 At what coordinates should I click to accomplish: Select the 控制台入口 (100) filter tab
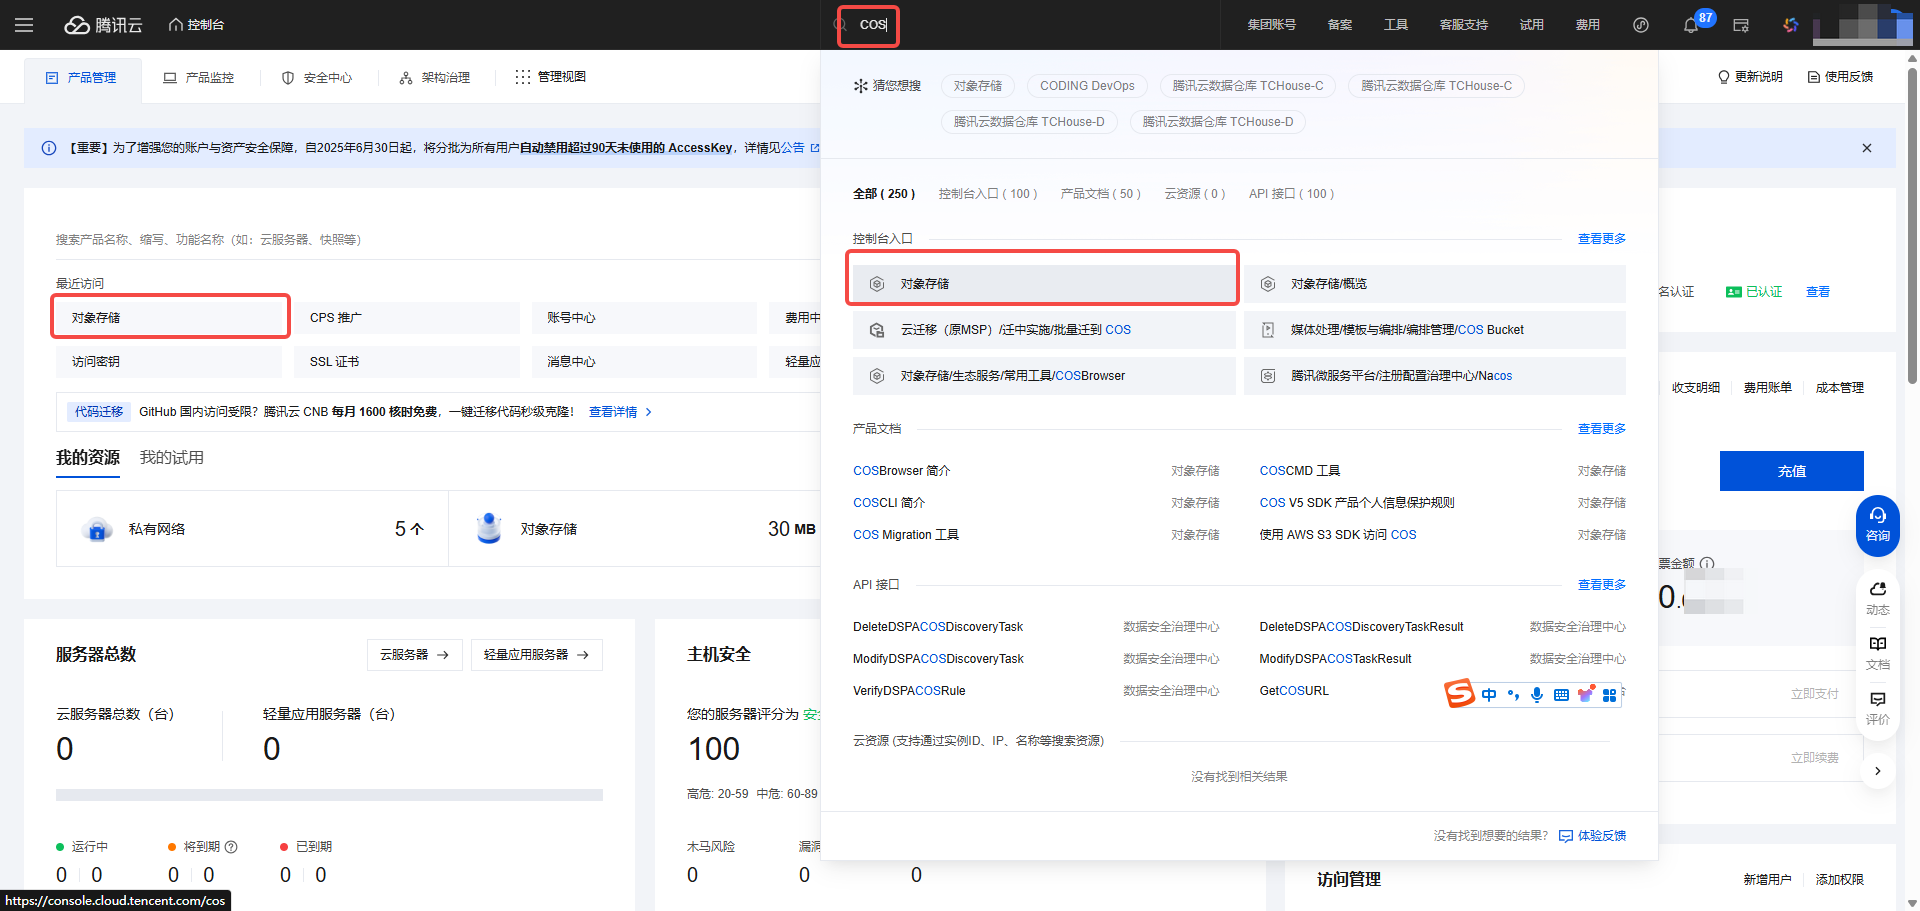987,194
